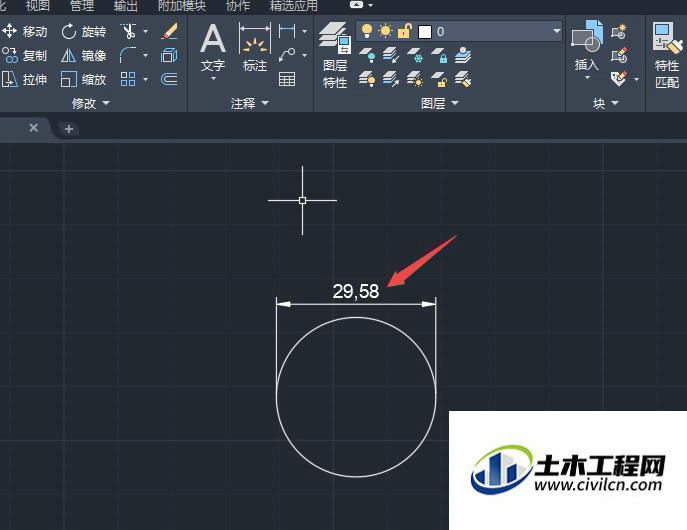687x530 pixels.
Task: Close the current drawing tab
Action: point(34,128)
